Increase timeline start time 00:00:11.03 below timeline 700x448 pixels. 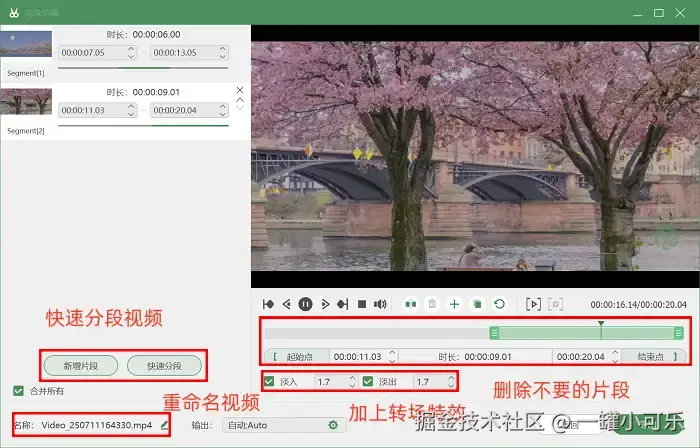(x=392, y=353)
